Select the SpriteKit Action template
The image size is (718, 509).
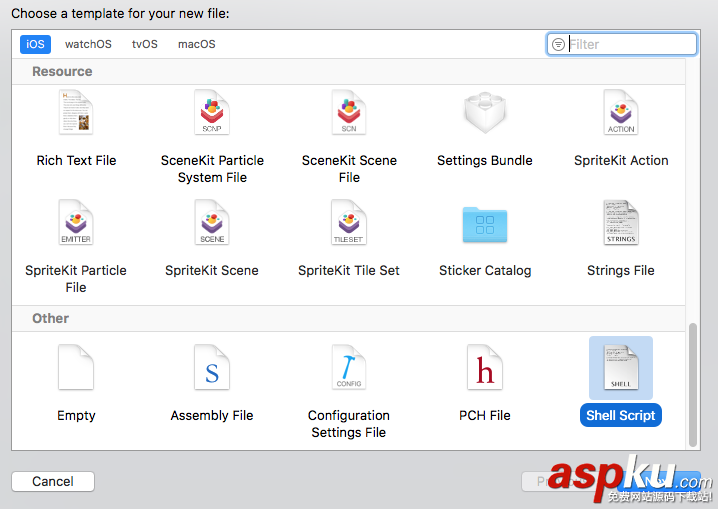tap(621, 113)
